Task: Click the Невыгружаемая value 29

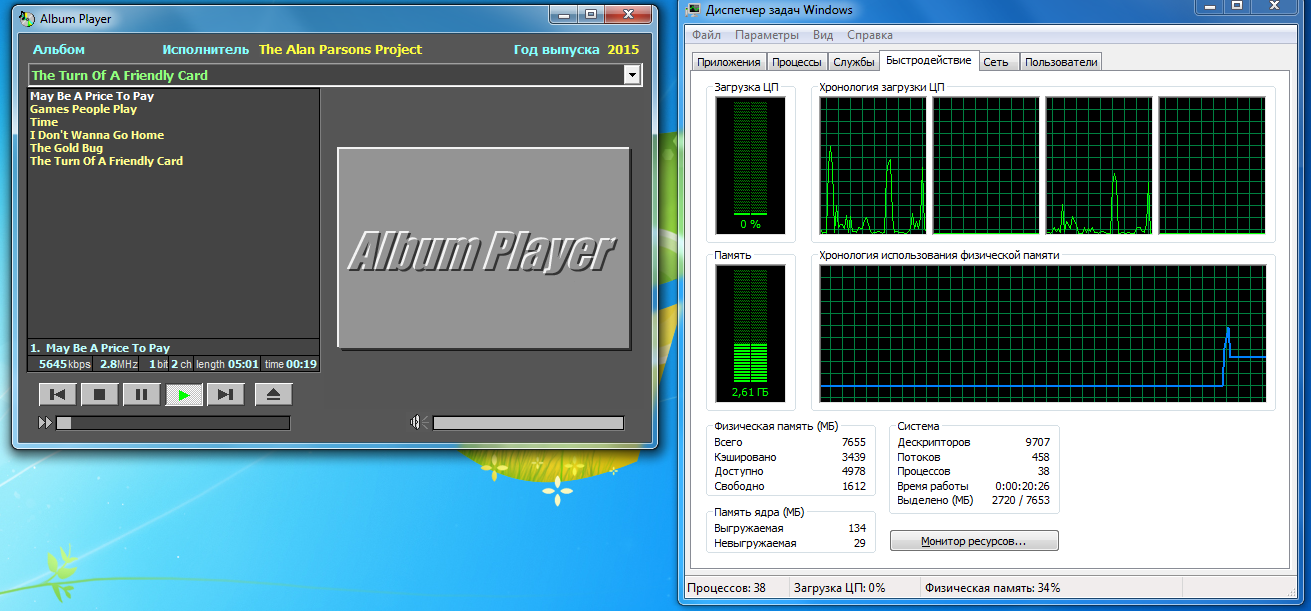Action: [859, 543]
